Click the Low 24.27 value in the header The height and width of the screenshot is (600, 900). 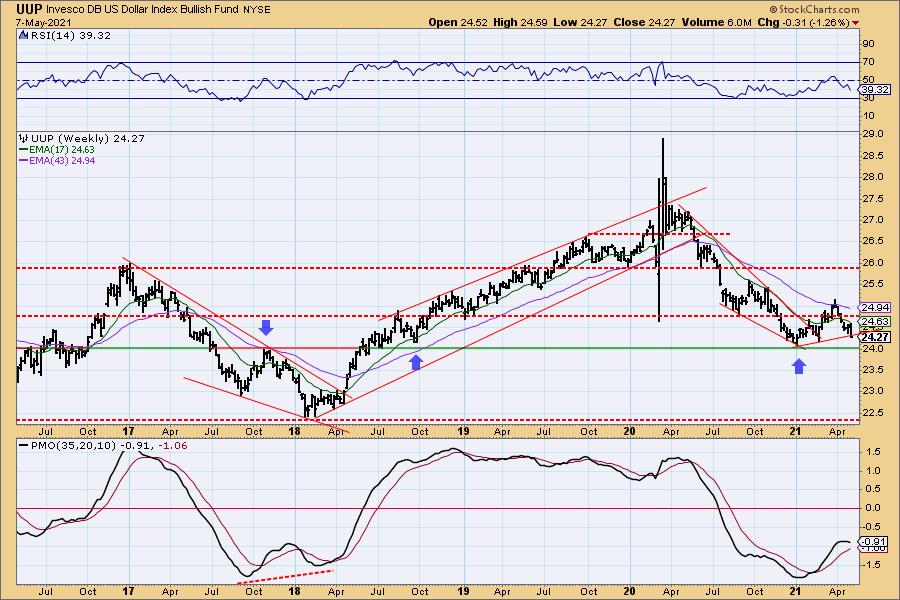[x=580, y=22]
